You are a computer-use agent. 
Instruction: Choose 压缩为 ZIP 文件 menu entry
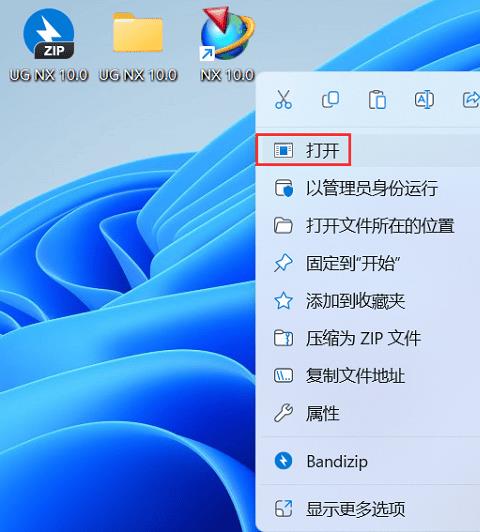click(368, 338)
